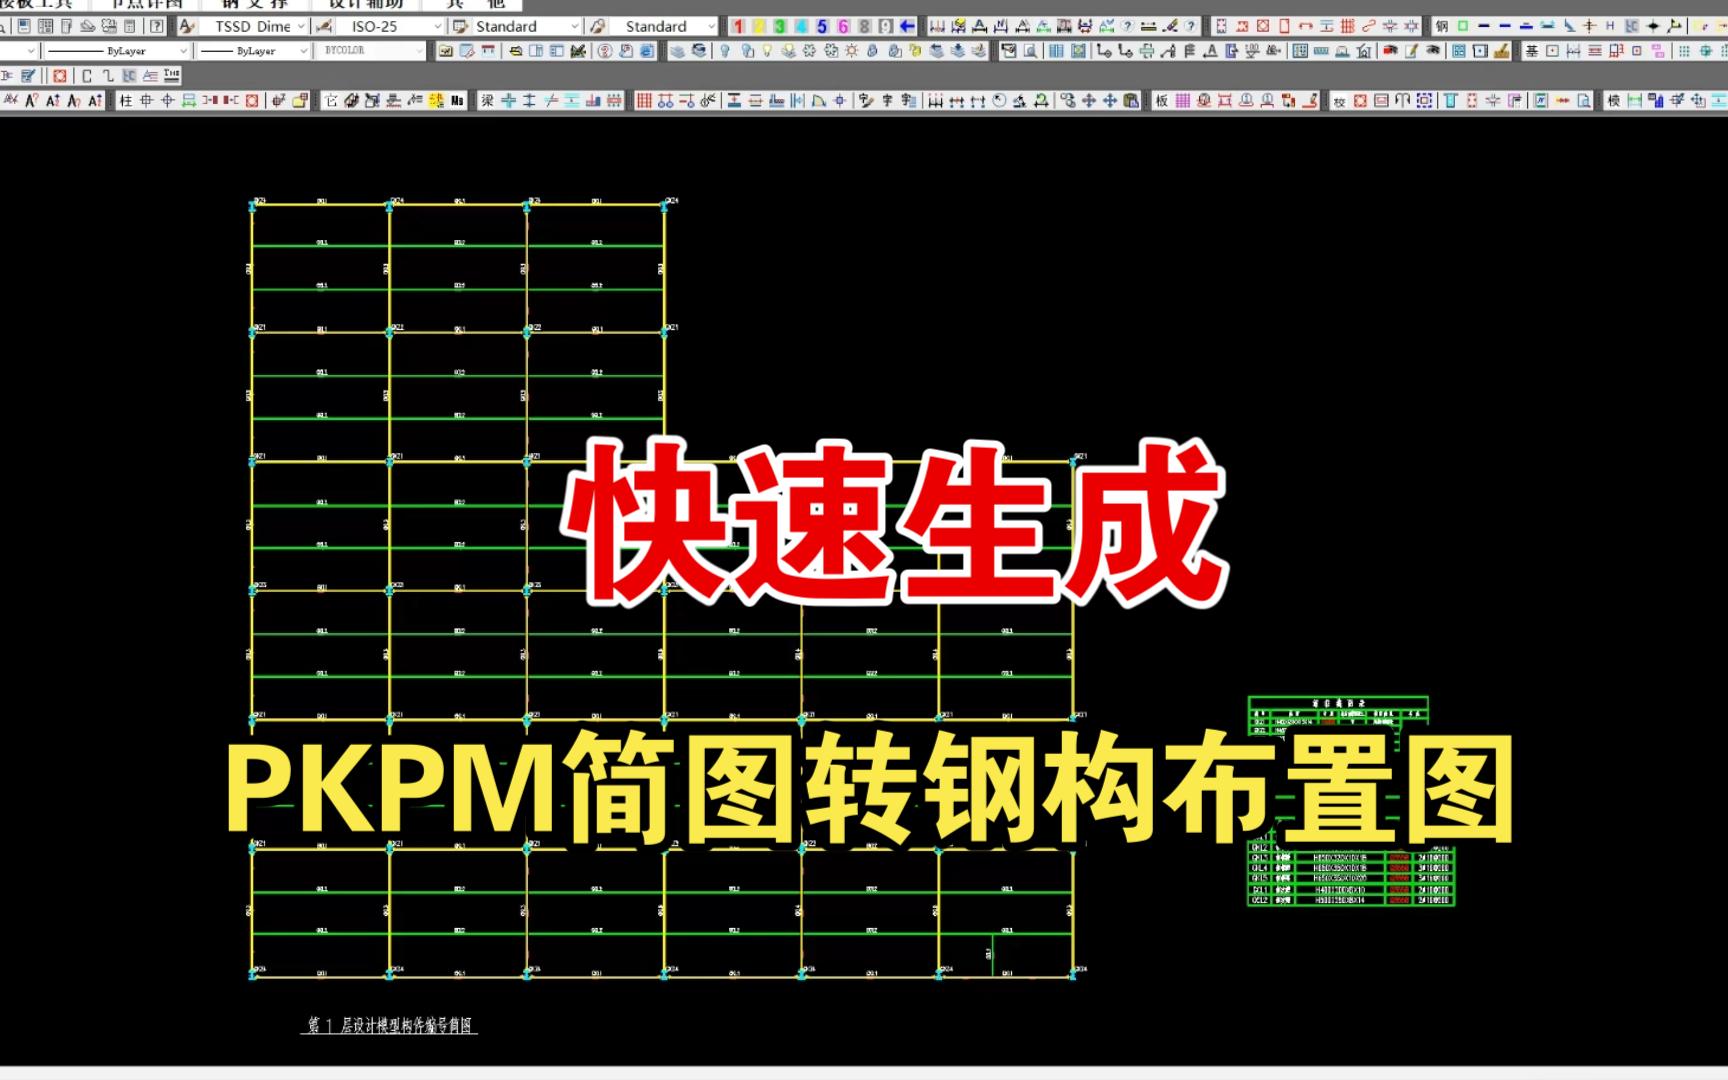Click the 钢 steel tool icon
Viewport: 1728px width, 1080px height.
pos(1441,26)
